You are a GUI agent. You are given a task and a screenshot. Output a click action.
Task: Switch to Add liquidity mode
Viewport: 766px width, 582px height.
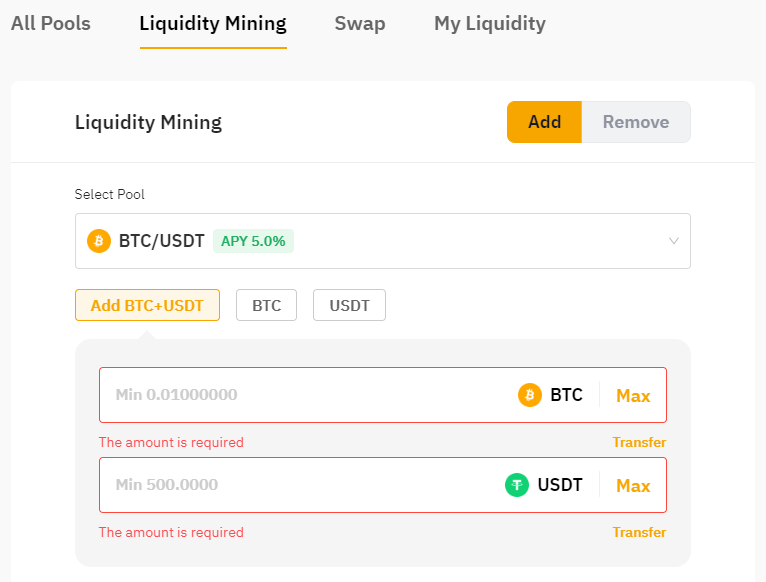[544, 122]
